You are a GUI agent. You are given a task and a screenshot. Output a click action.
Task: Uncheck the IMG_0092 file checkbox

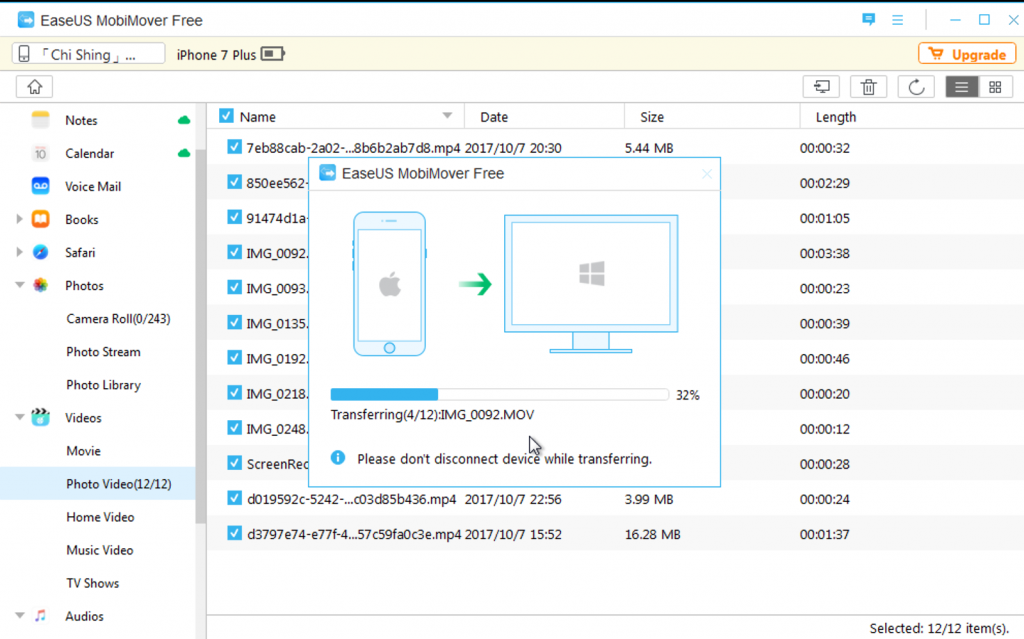[234, 252]
